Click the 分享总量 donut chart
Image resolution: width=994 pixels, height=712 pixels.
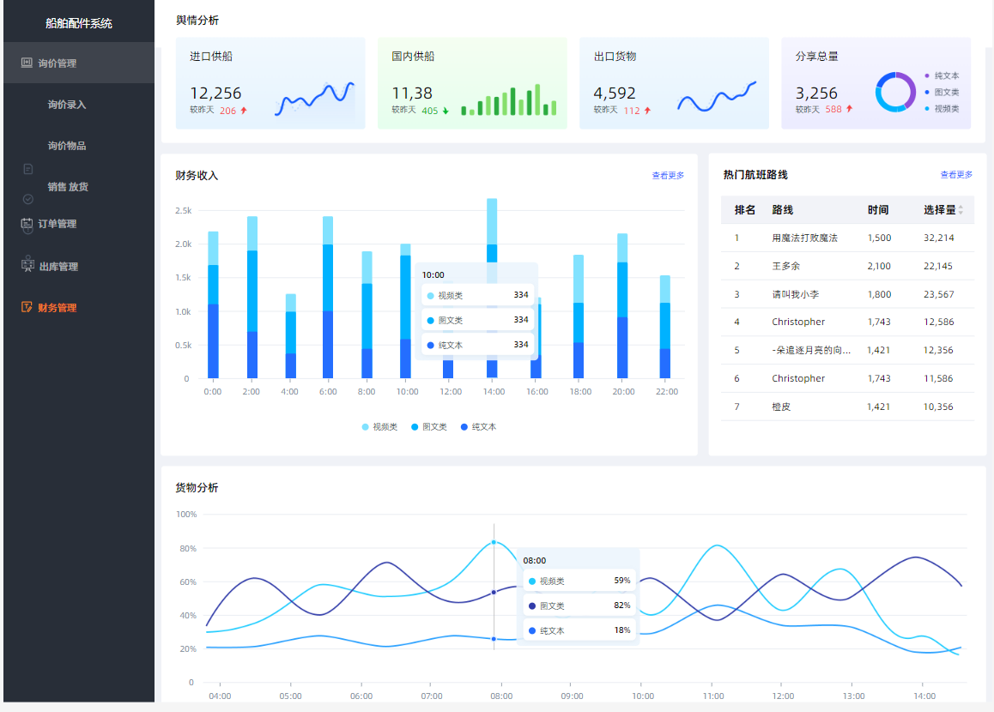pos(895,92)
